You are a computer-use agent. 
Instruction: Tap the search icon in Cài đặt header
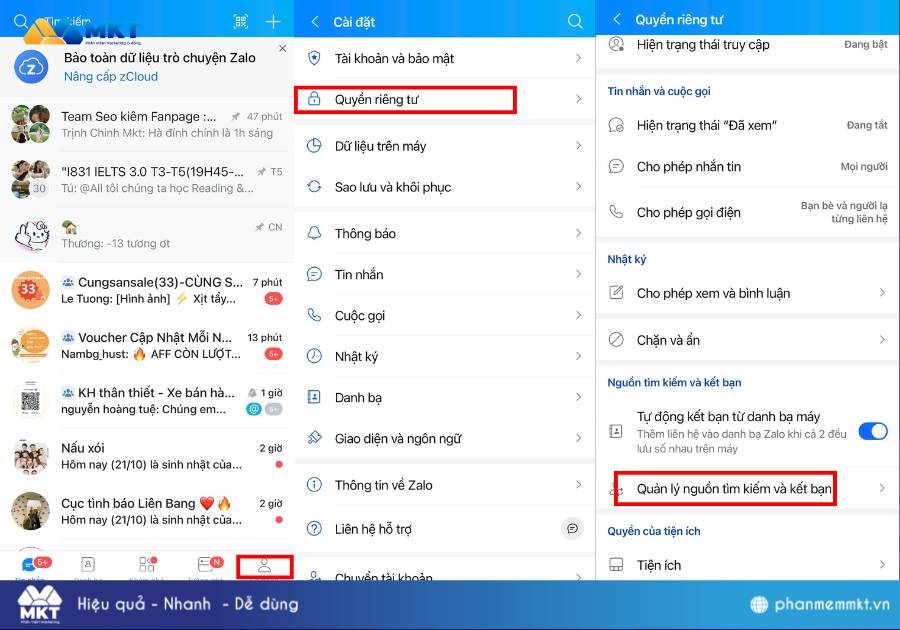pos(575,22)
